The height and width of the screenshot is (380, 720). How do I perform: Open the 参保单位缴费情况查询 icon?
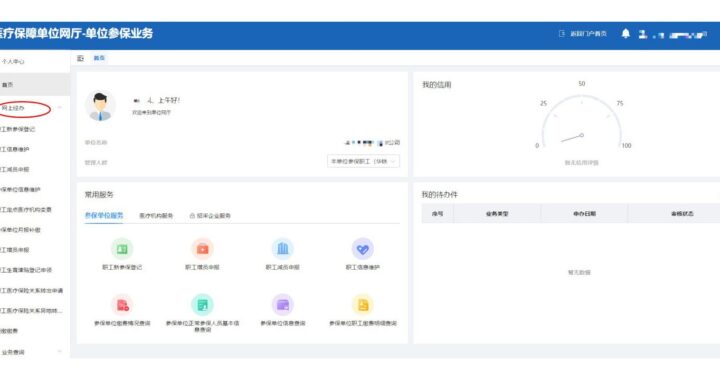click(x=122, y=305)
